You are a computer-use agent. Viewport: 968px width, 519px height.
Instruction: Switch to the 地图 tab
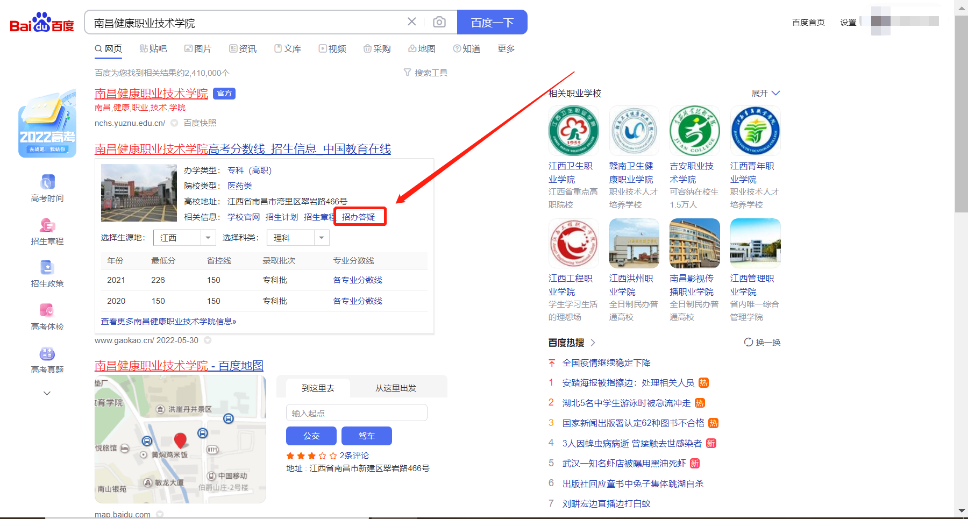pyautogui.click(x=422, y=49)
